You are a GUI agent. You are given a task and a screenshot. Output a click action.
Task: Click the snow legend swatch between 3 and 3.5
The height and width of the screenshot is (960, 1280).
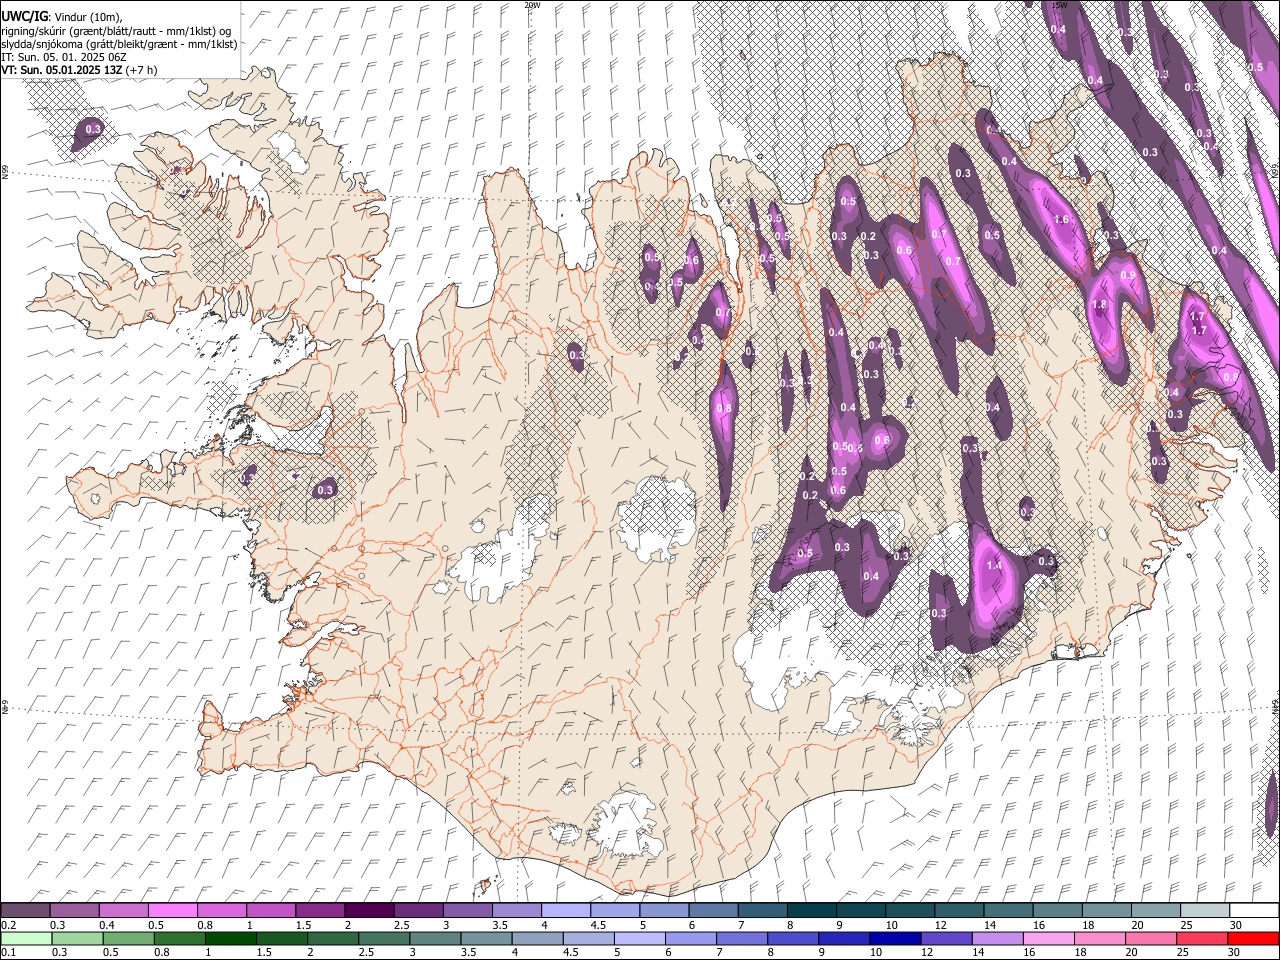467,911
